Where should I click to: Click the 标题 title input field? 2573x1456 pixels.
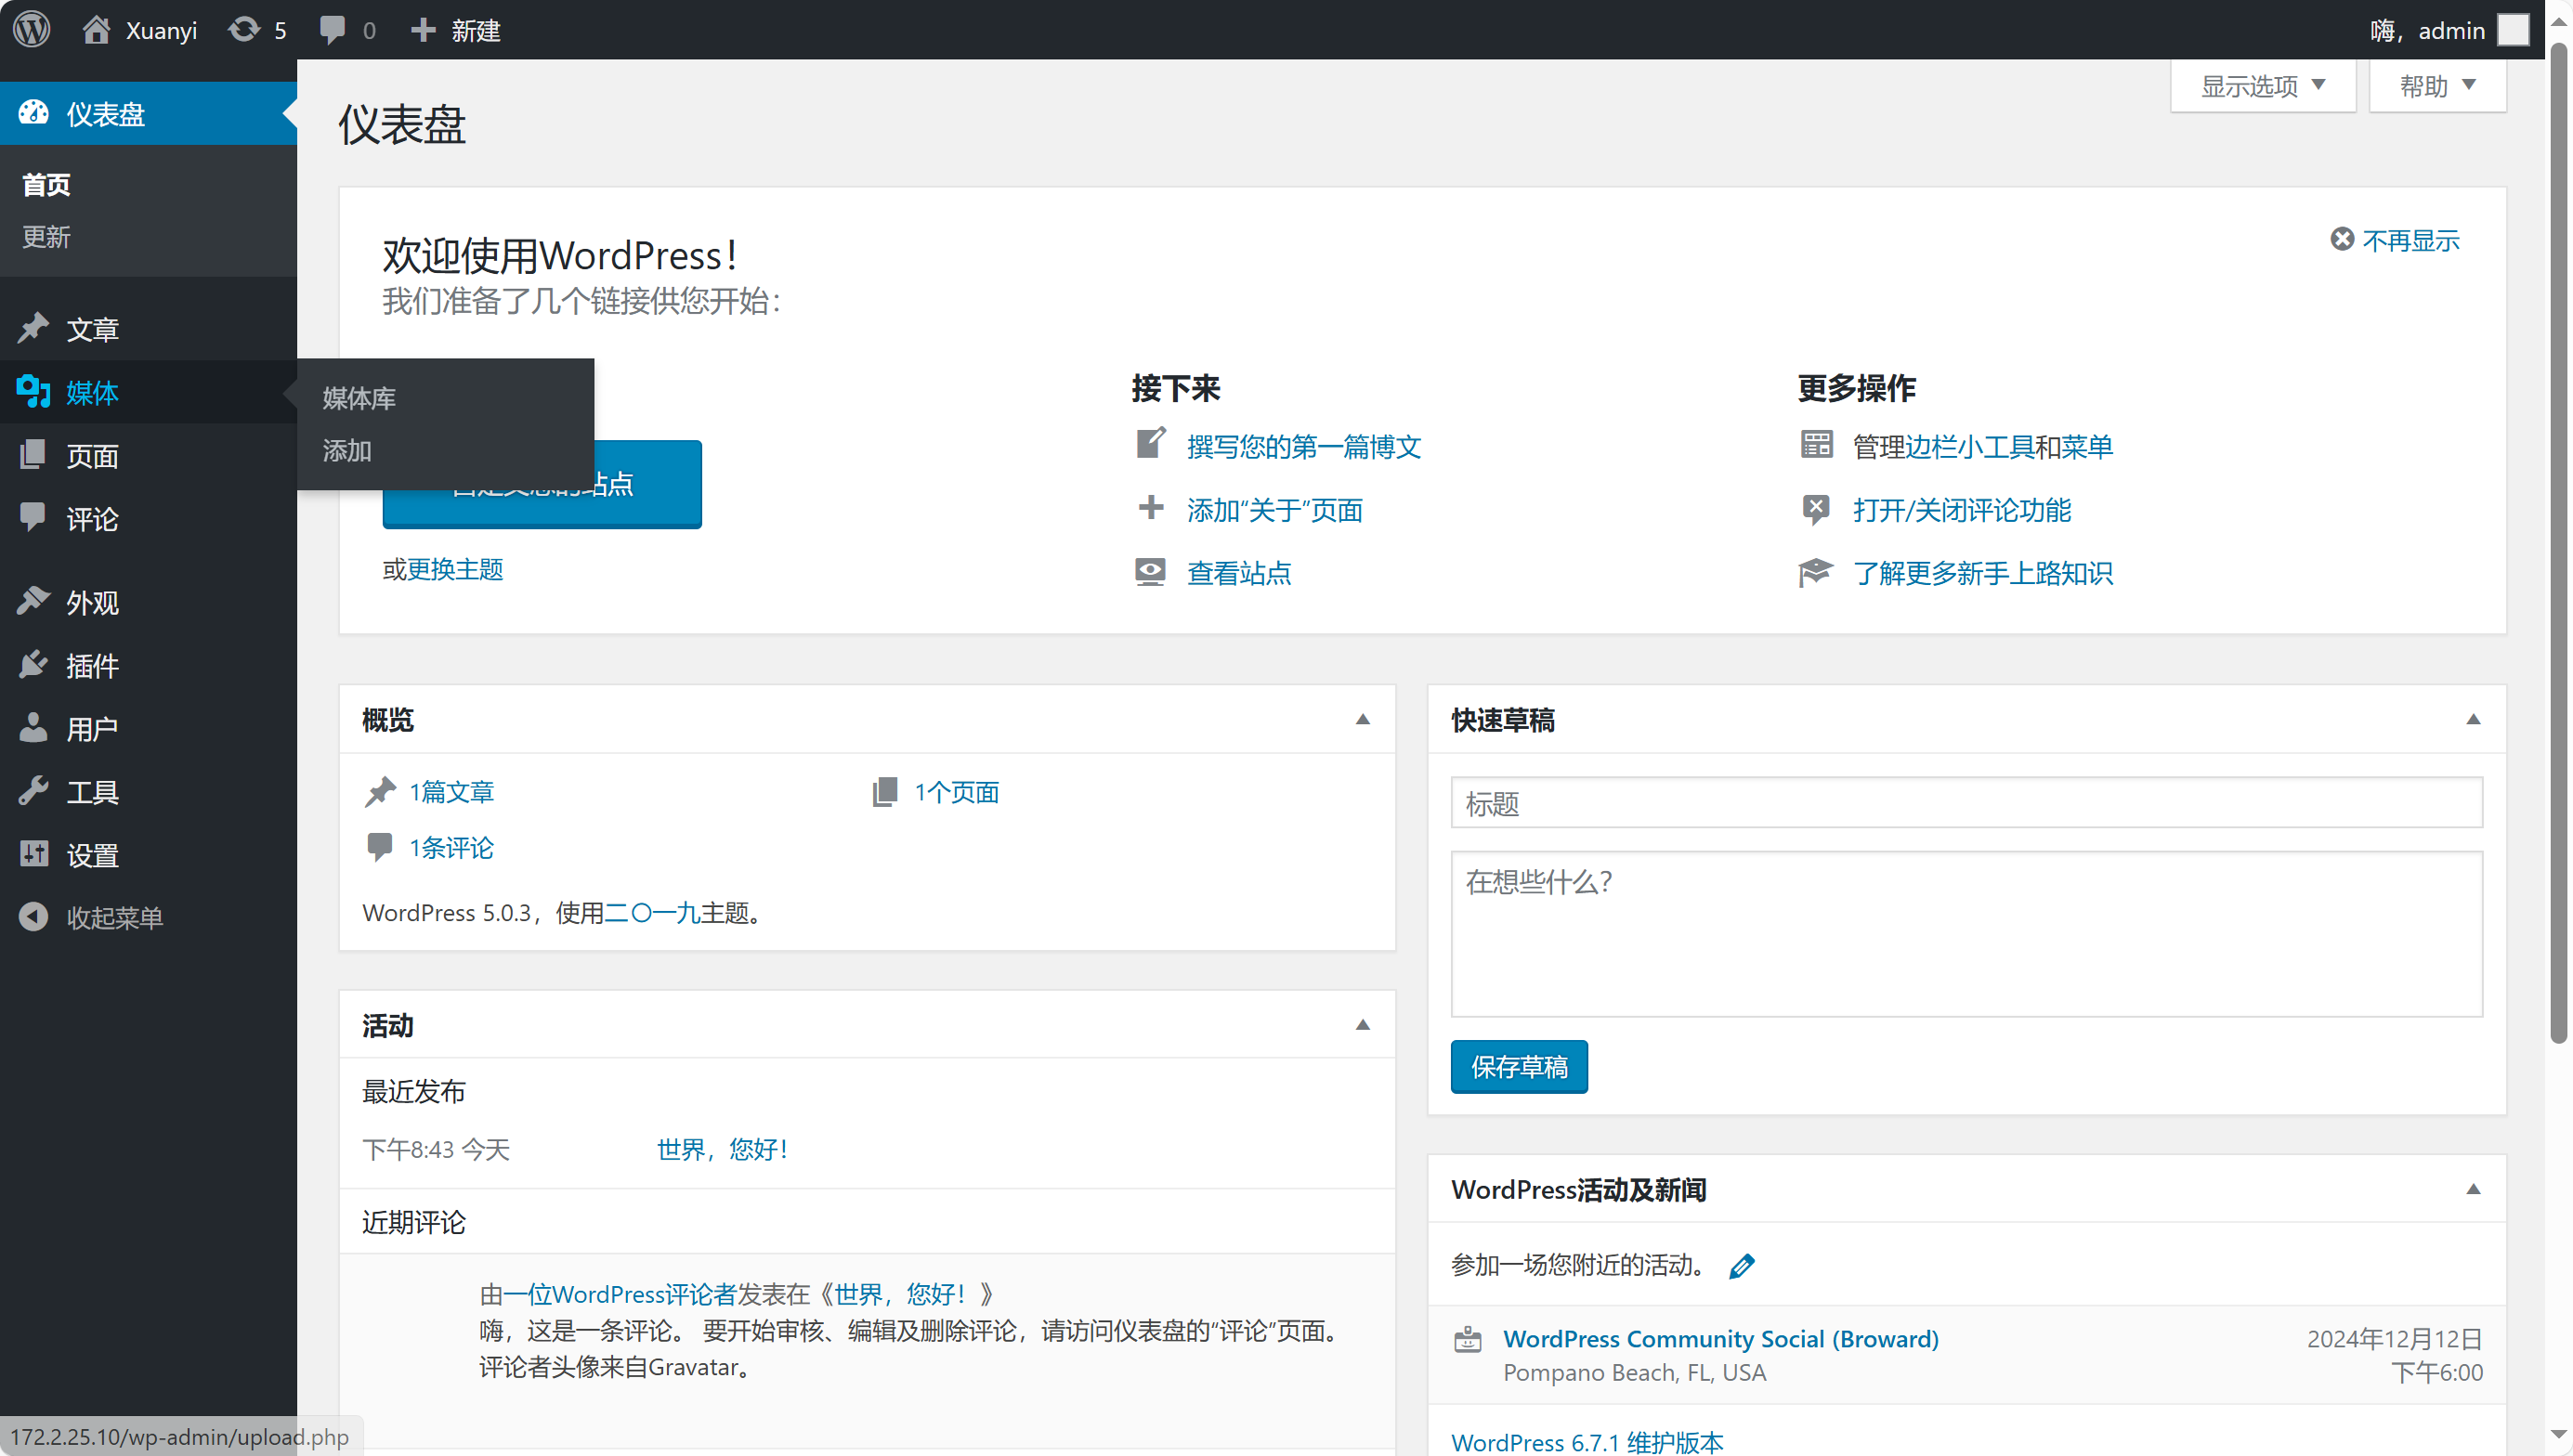pyautogui.click(x=1965, y=803)
